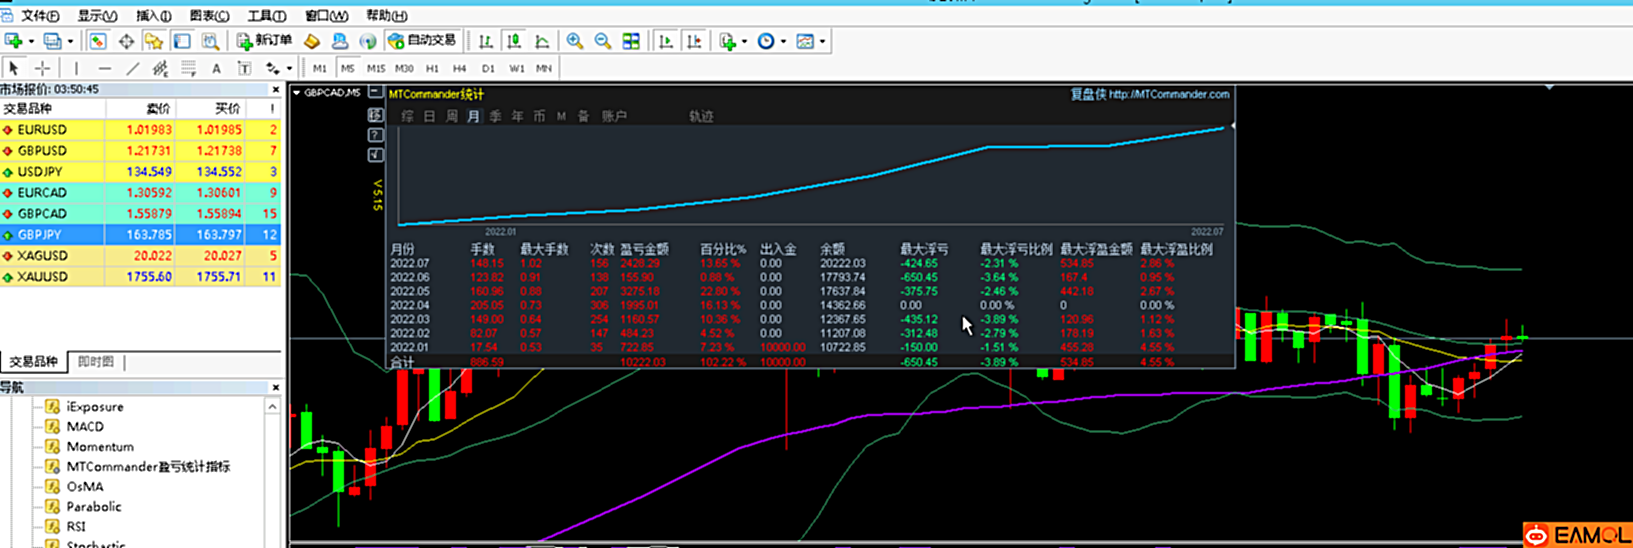1633x548 pixels.
Task: Open the periodicity clock dropdown arrow
Action: (x=783, y=42)
